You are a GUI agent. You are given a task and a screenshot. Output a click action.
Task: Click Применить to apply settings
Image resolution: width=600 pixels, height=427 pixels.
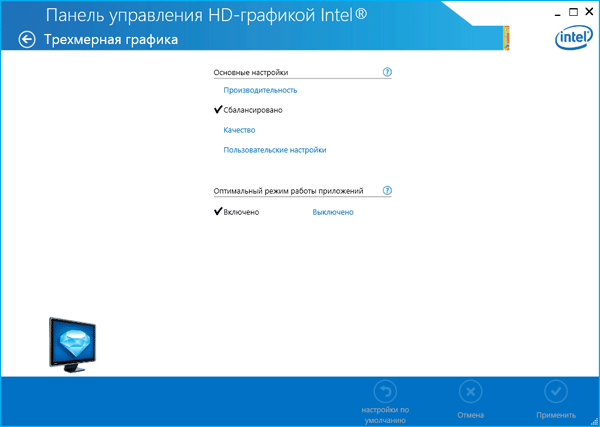click(556, 399)
